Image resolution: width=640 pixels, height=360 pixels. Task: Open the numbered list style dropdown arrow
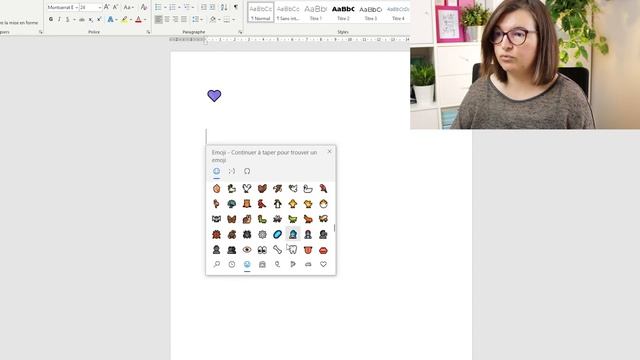coord(179,7)
